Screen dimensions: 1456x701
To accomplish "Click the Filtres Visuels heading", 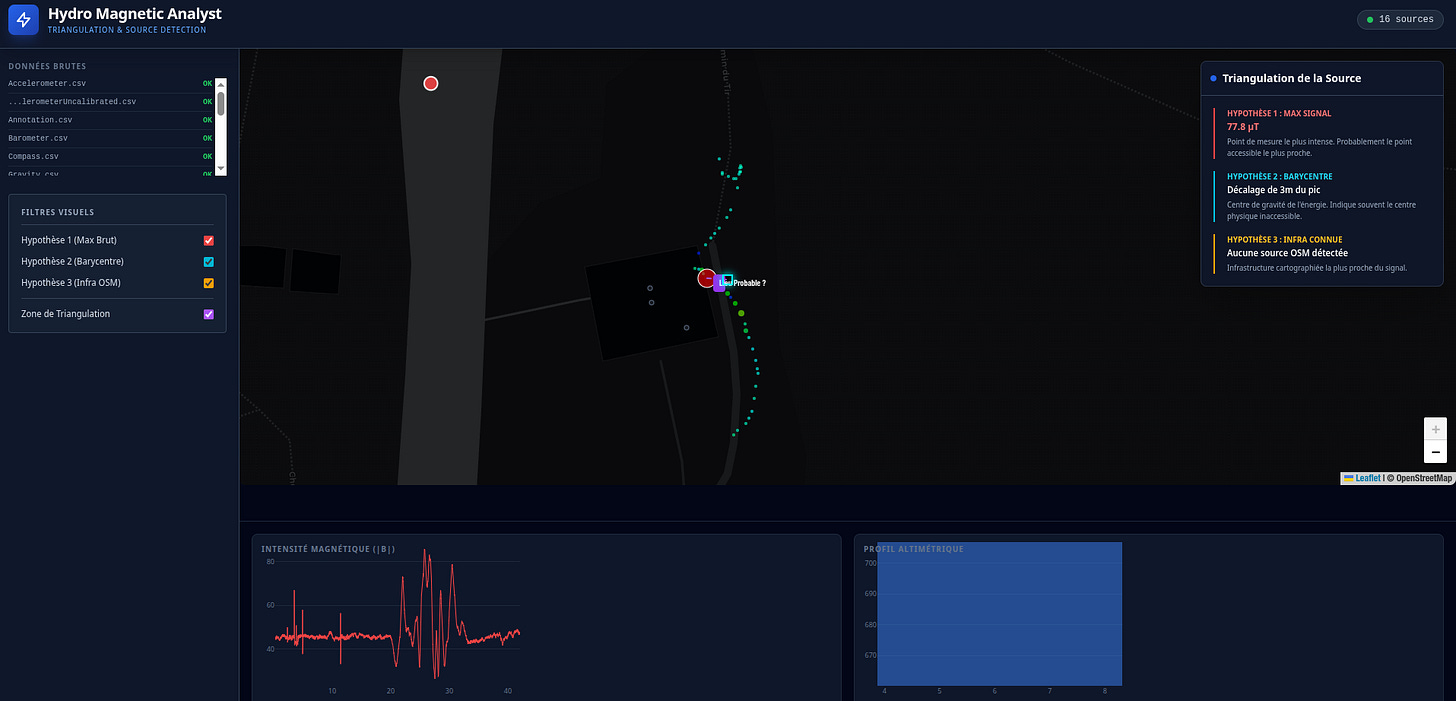I will tap(58, 212).
